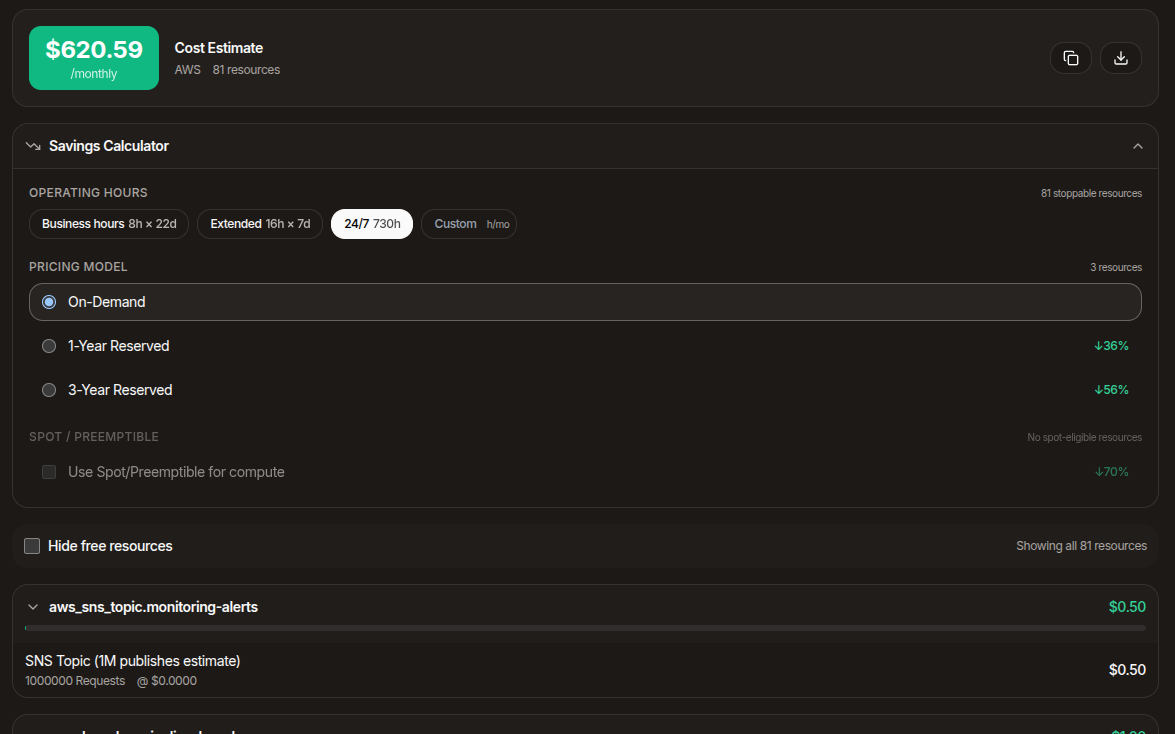1175x734 pixels.
Task: Click the monitoring-alerts cost bar
Action: [x=585, y=628]
